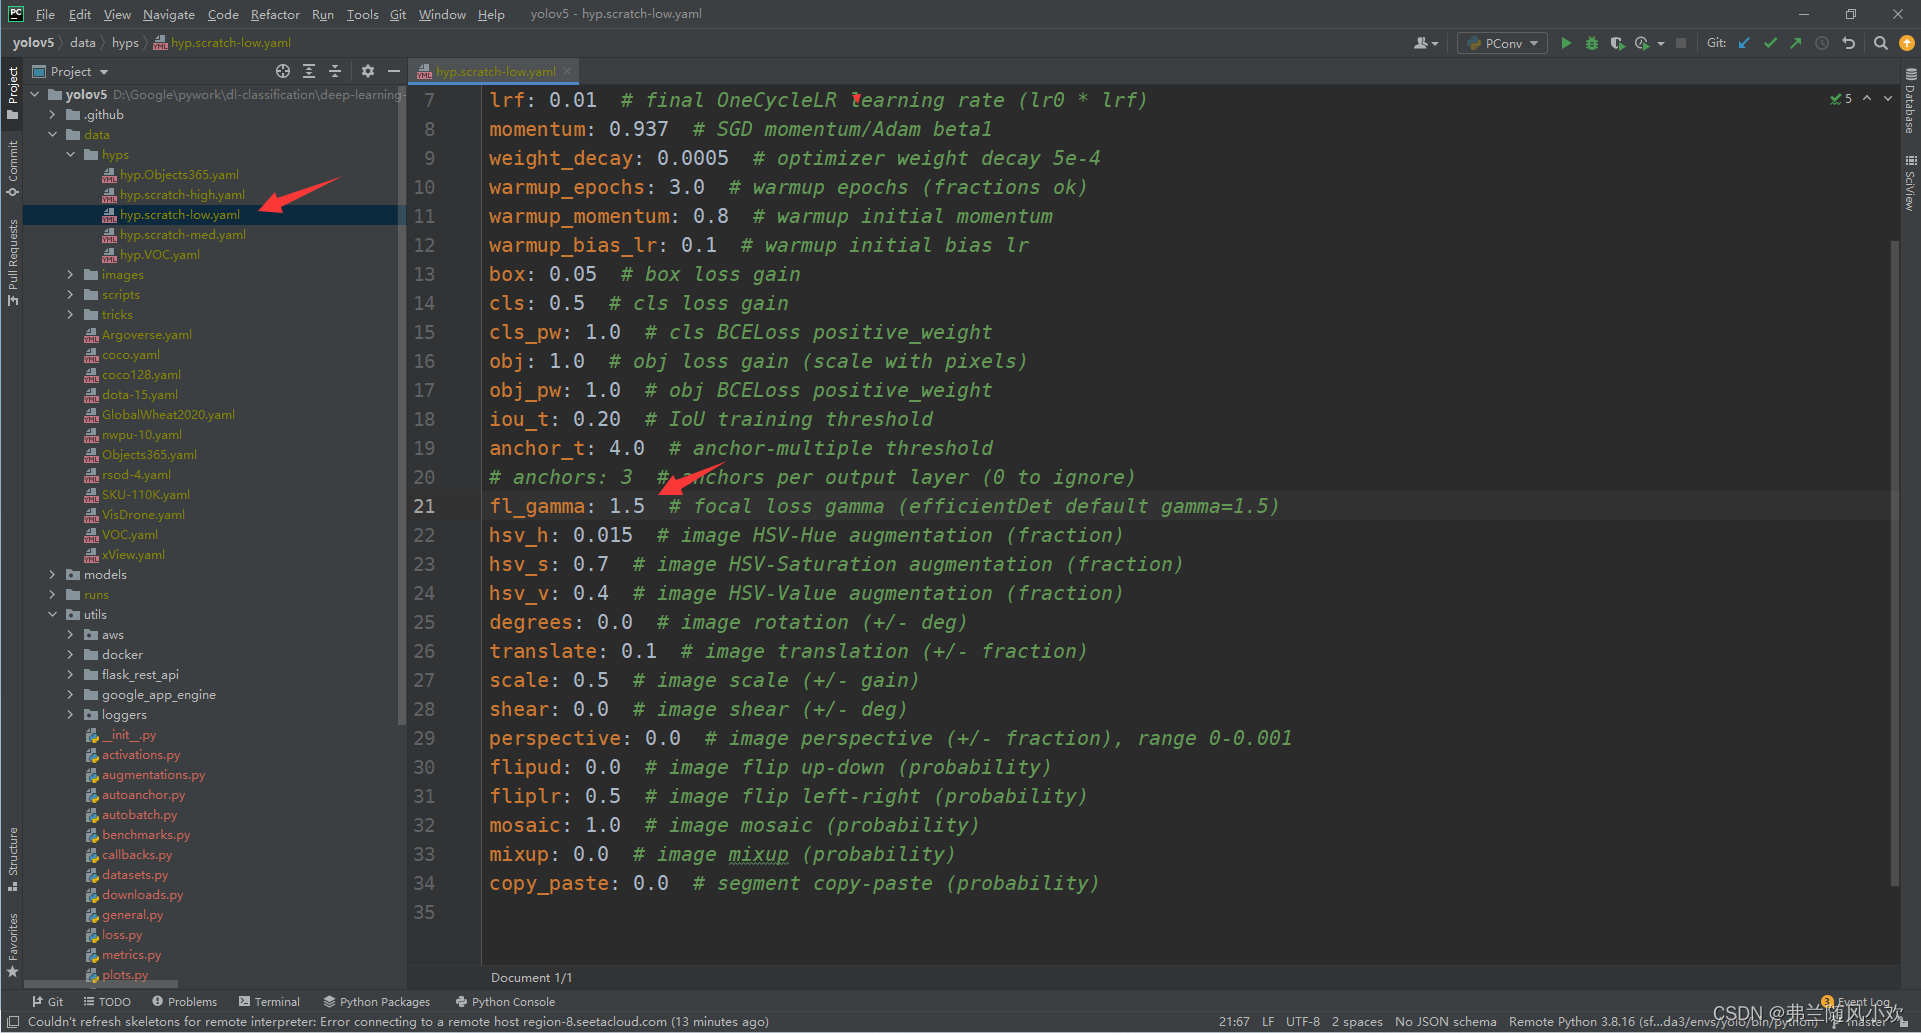Open the Git tool window at bottom
The height and width of the screenshot is (1033, 1921).
pos(47,1002)
